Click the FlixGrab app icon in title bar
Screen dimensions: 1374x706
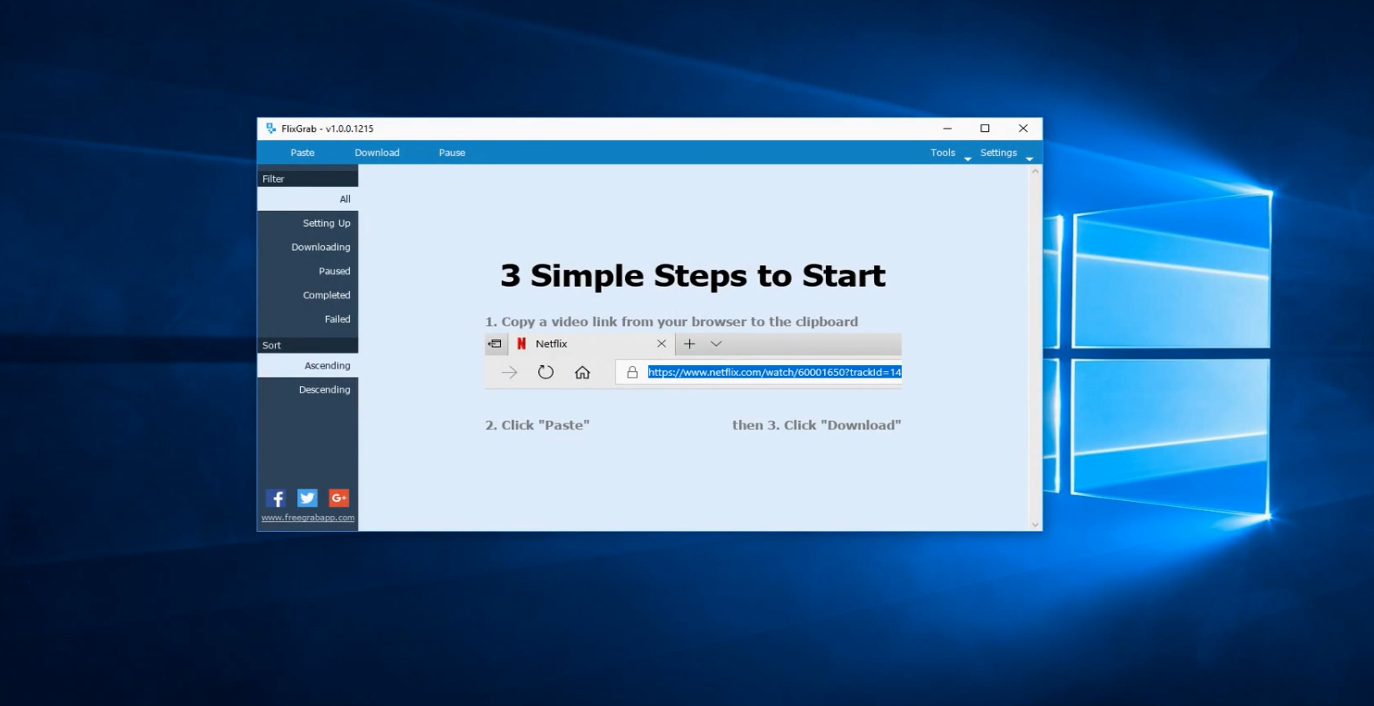point(271,129)
